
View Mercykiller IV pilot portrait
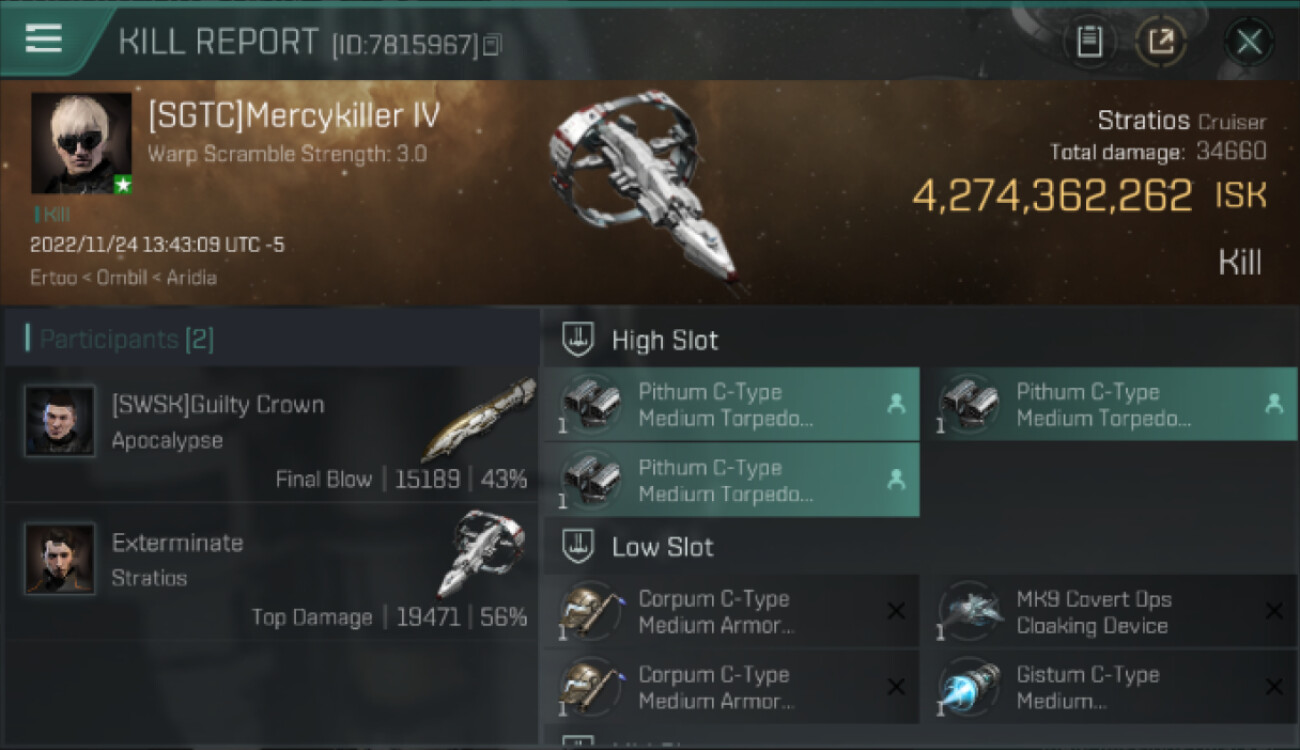[81, 143]
